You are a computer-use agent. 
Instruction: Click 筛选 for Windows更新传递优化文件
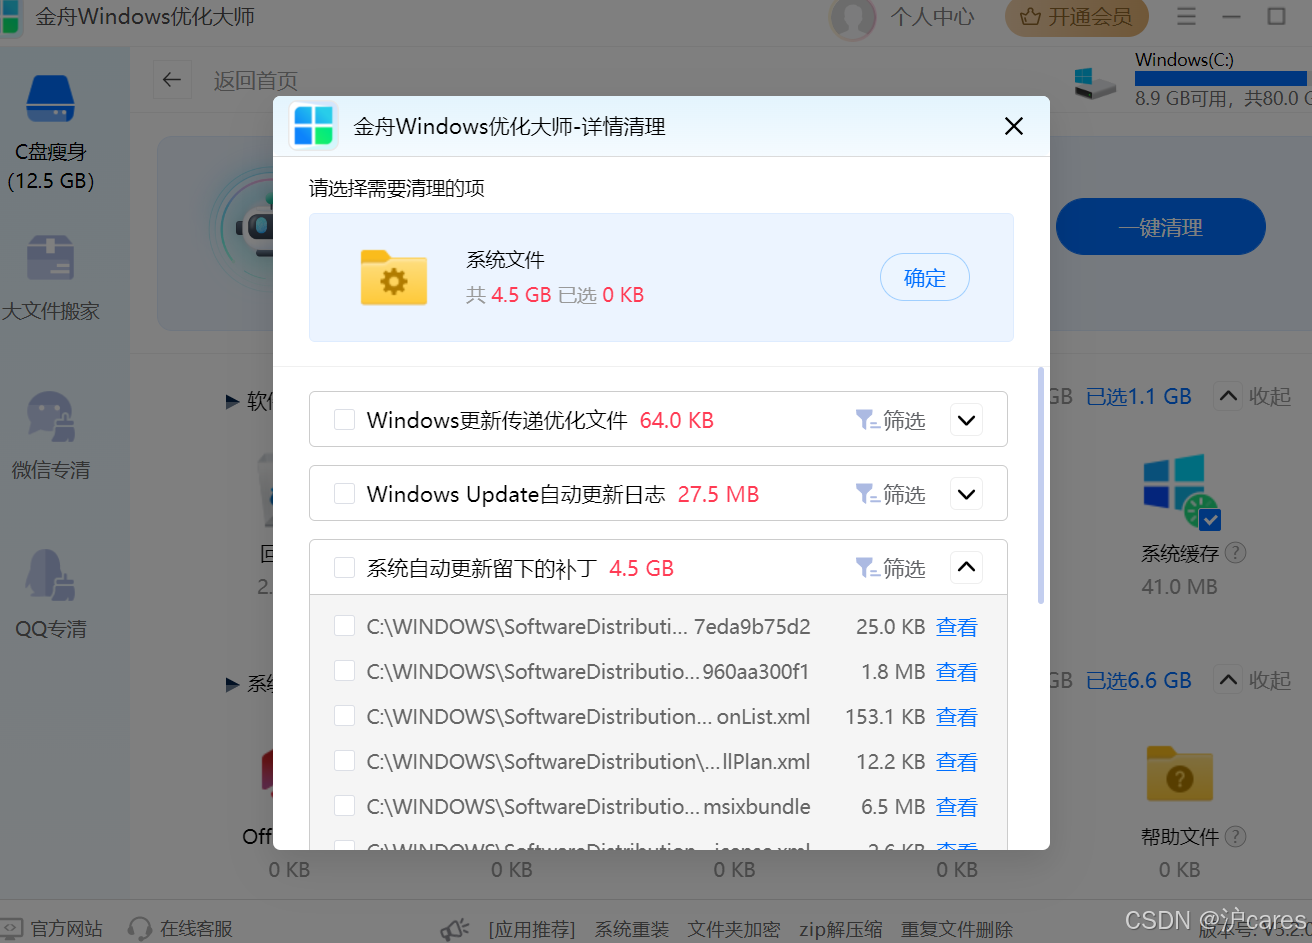pos(891,420)
